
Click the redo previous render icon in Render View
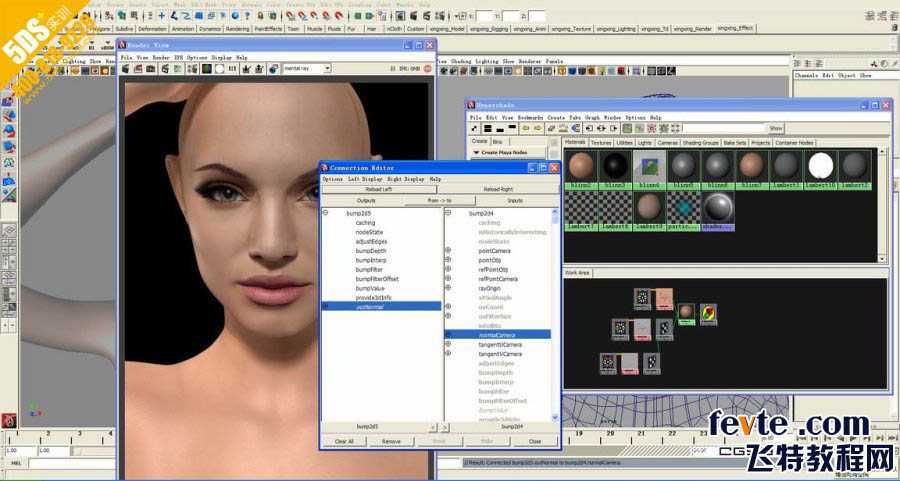click(x=125, y=69)
